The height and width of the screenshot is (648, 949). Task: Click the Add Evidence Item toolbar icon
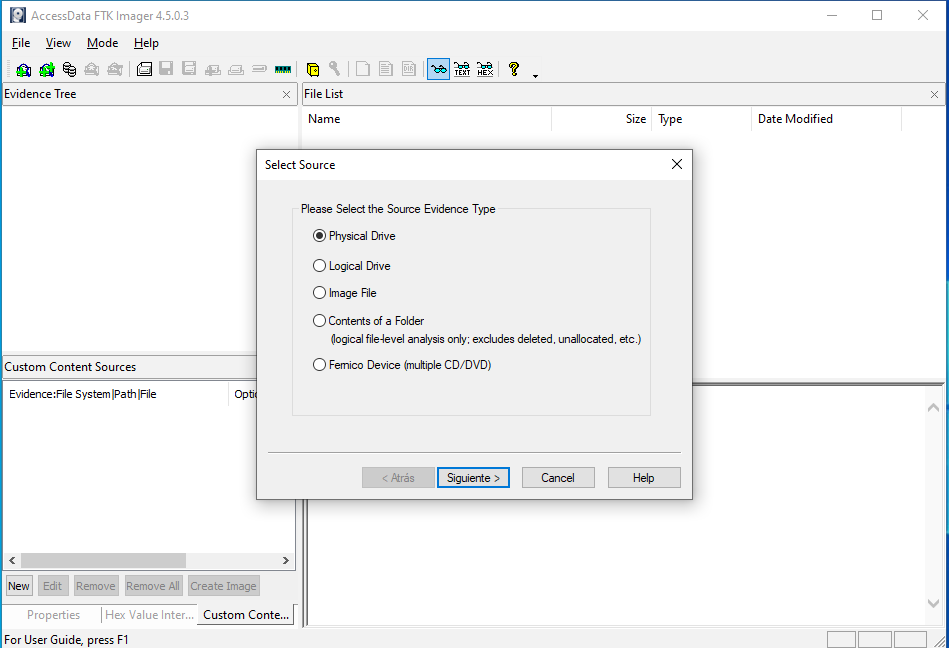coord(24,70)
